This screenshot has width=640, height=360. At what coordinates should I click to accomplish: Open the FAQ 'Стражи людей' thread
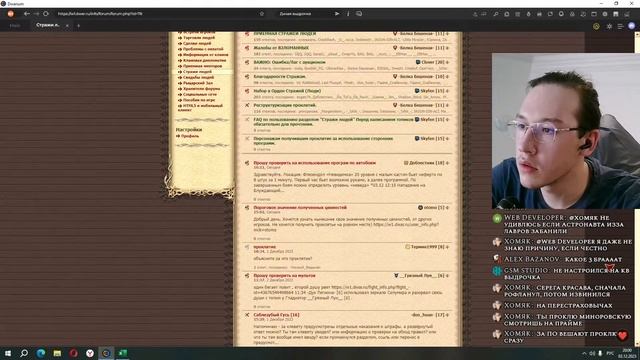point(333,122)
